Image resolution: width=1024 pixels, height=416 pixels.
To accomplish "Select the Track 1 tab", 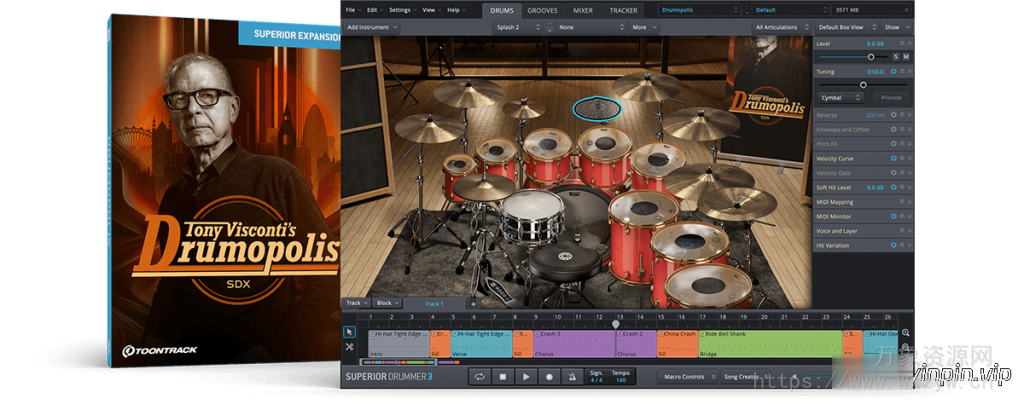I will [x=434, y=304].
